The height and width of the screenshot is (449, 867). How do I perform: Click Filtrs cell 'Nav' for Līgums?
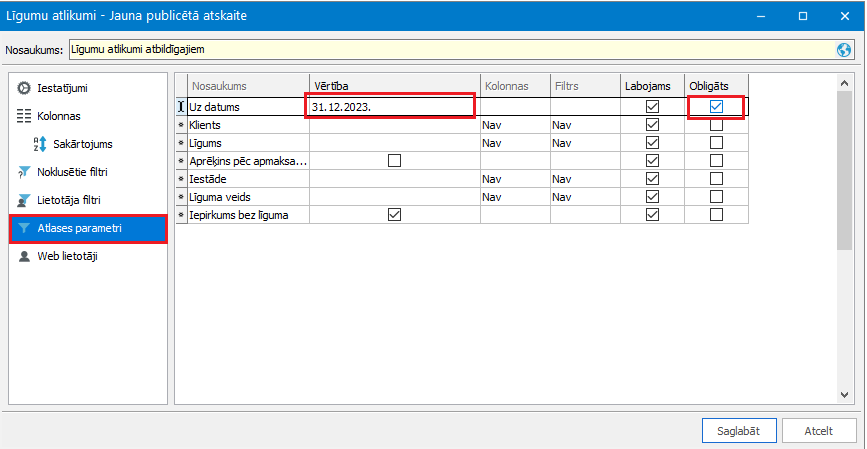(x=585, y=143)
